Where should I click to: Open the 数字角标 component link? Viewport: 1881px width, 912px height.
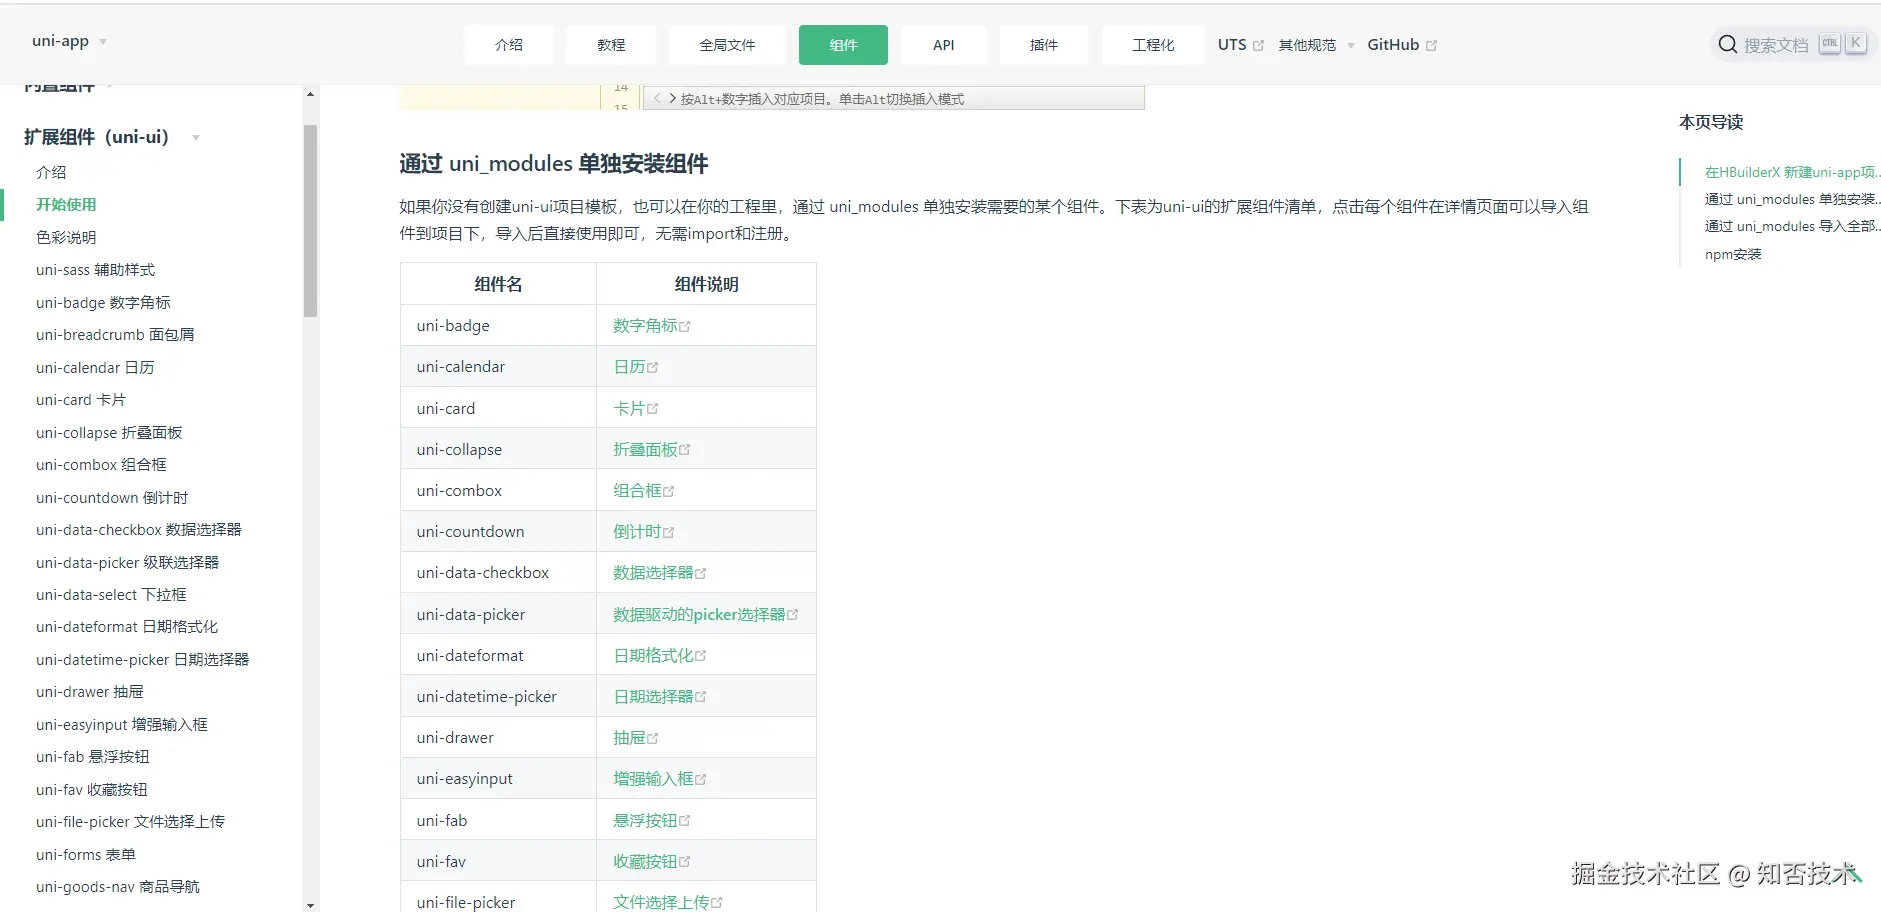tap(651, 326)
